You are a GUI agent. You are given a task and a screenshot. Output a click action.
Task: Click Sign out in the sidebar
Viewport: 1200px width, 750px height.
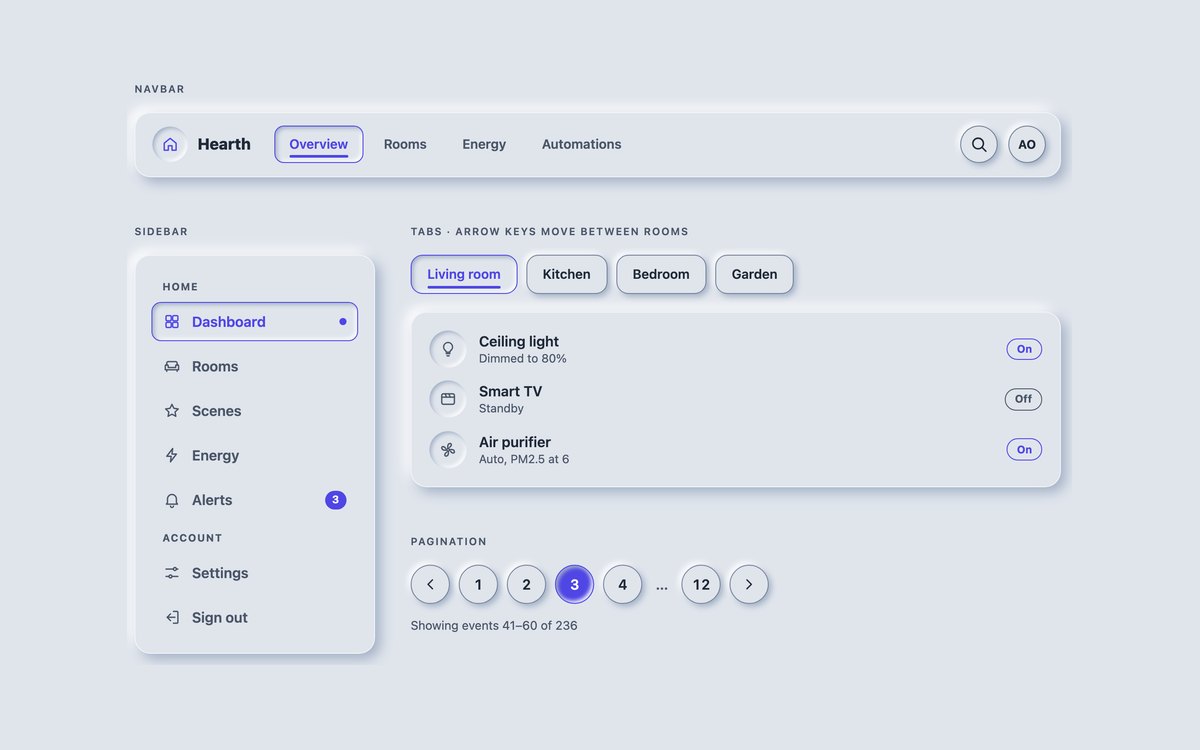click(255, 618)
